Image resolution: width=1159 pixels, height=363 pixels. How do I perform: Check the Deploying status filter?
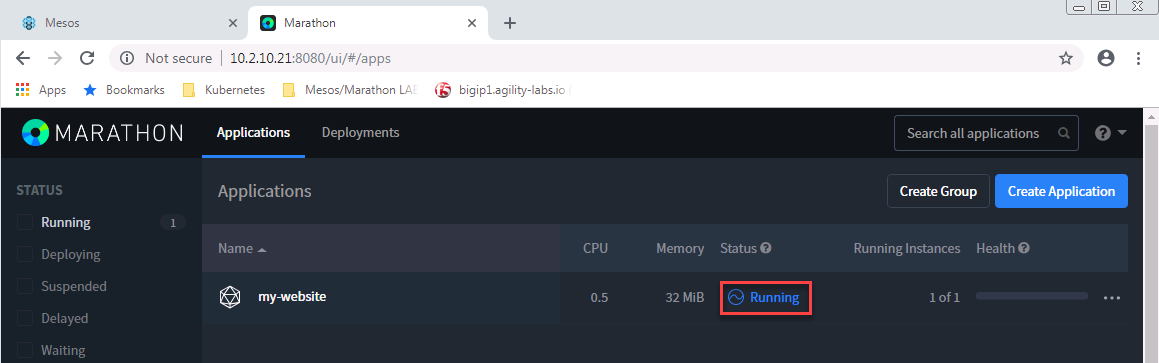25,254
